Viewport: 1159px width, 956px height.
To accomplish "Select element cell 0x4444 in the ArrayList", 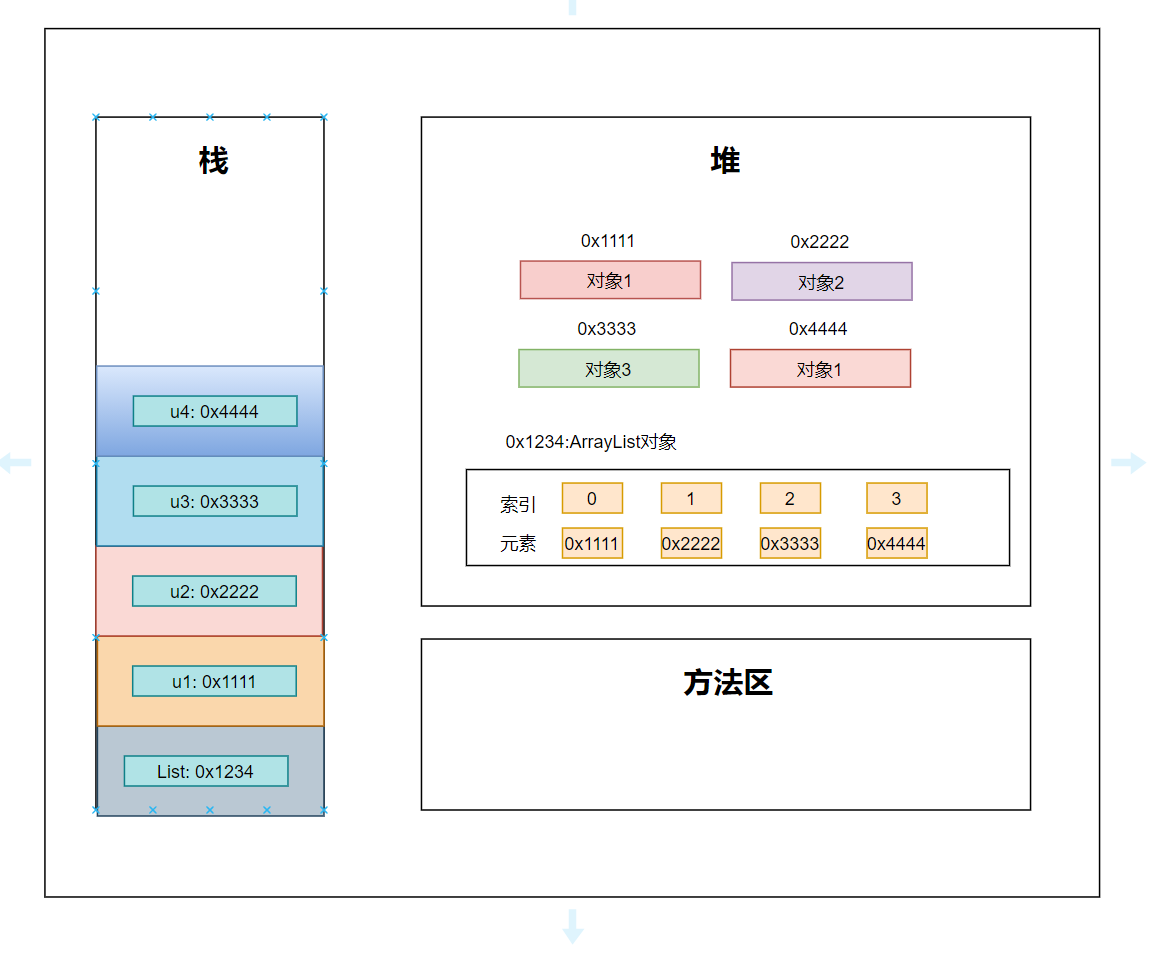I will click(x=896, y=542).
